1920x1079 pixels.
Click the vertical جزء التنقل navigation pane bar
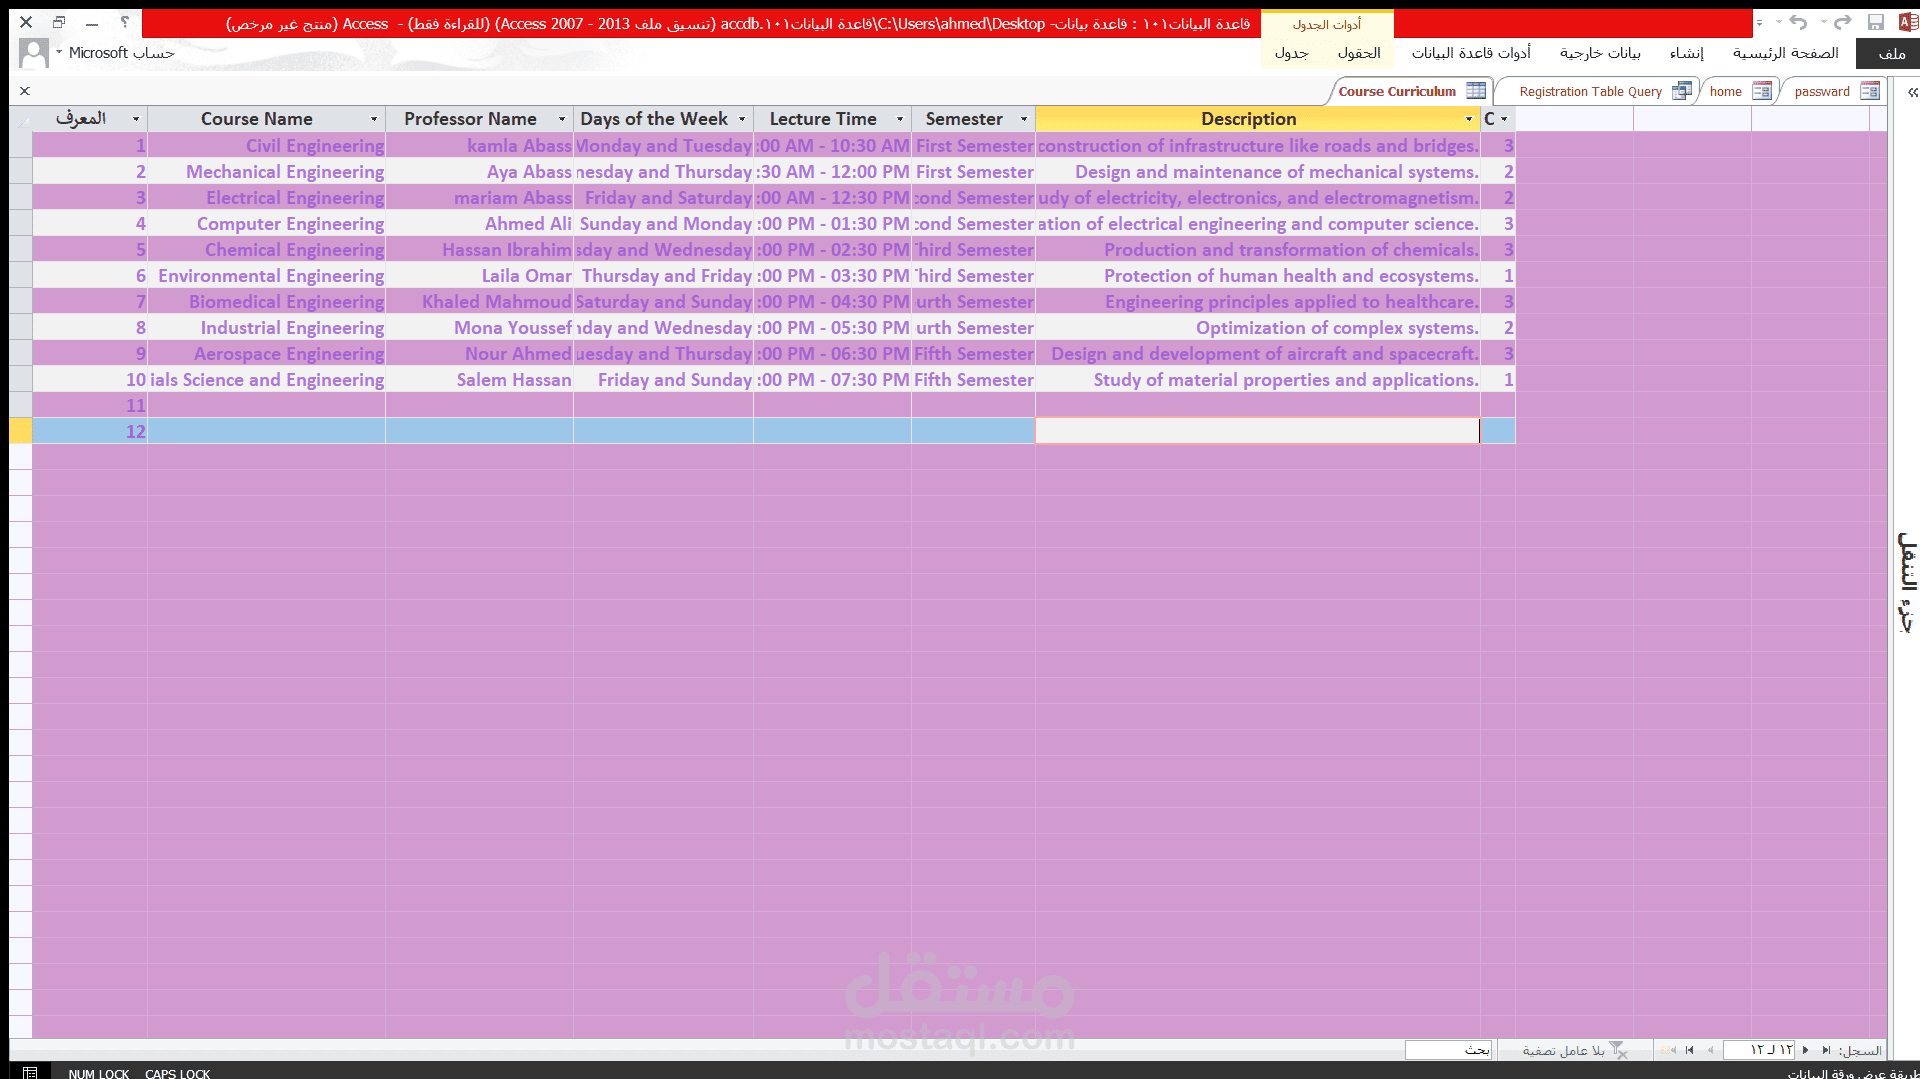(1907, 582)
